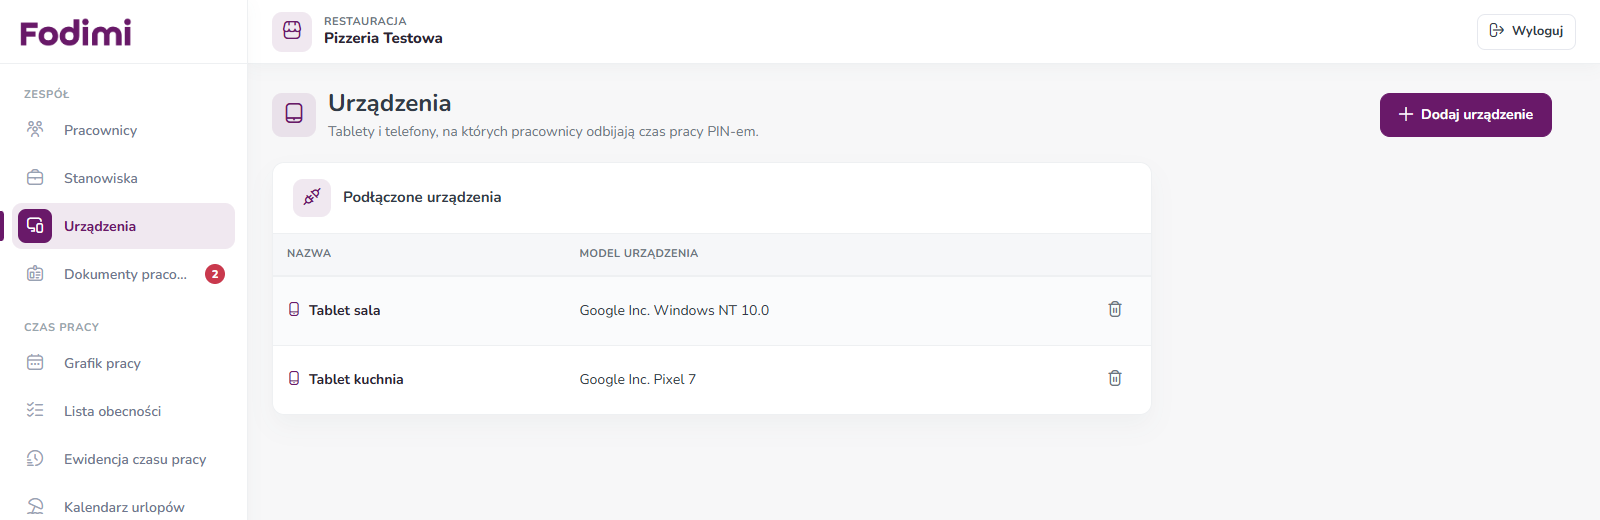The height and width of the screenshot is (520, 1600).
Task: Click the Ewidencja czasu pracy clock icon
Action: point(35,459)
